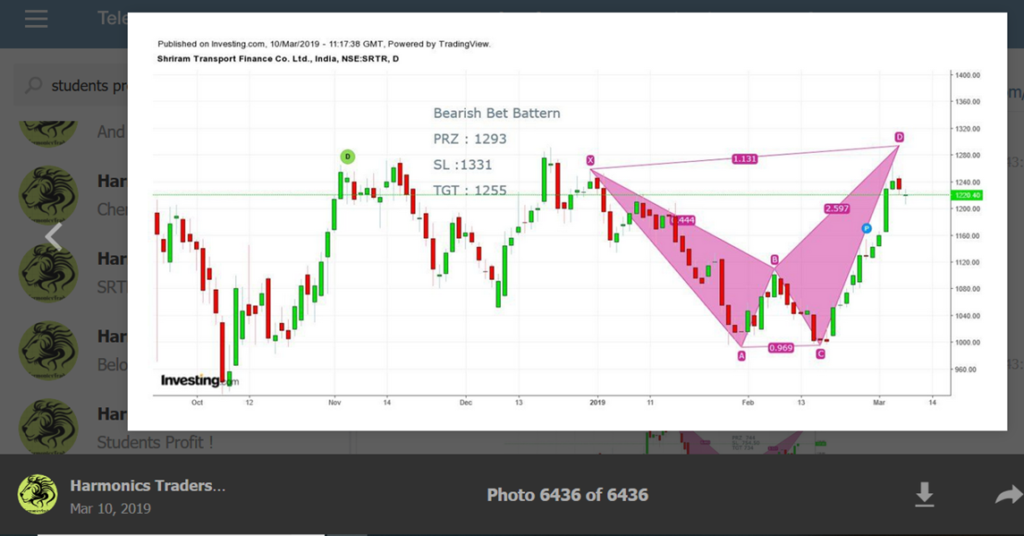Image resolution: width=1024 pixels, height=536 pixels.
Task: Click the search magnifier icon beside 'students pr'
Action: point(33,86)
